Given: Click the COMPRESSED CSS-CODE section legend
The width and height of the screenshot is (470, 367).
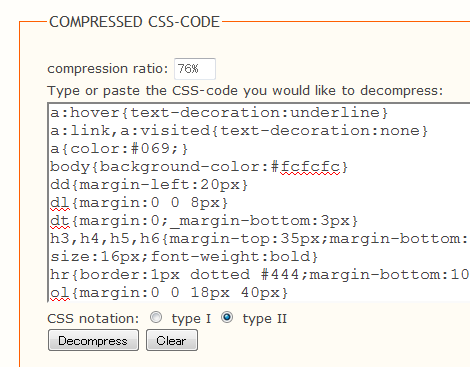Looking at the screenshot, I should click(134, 22).
